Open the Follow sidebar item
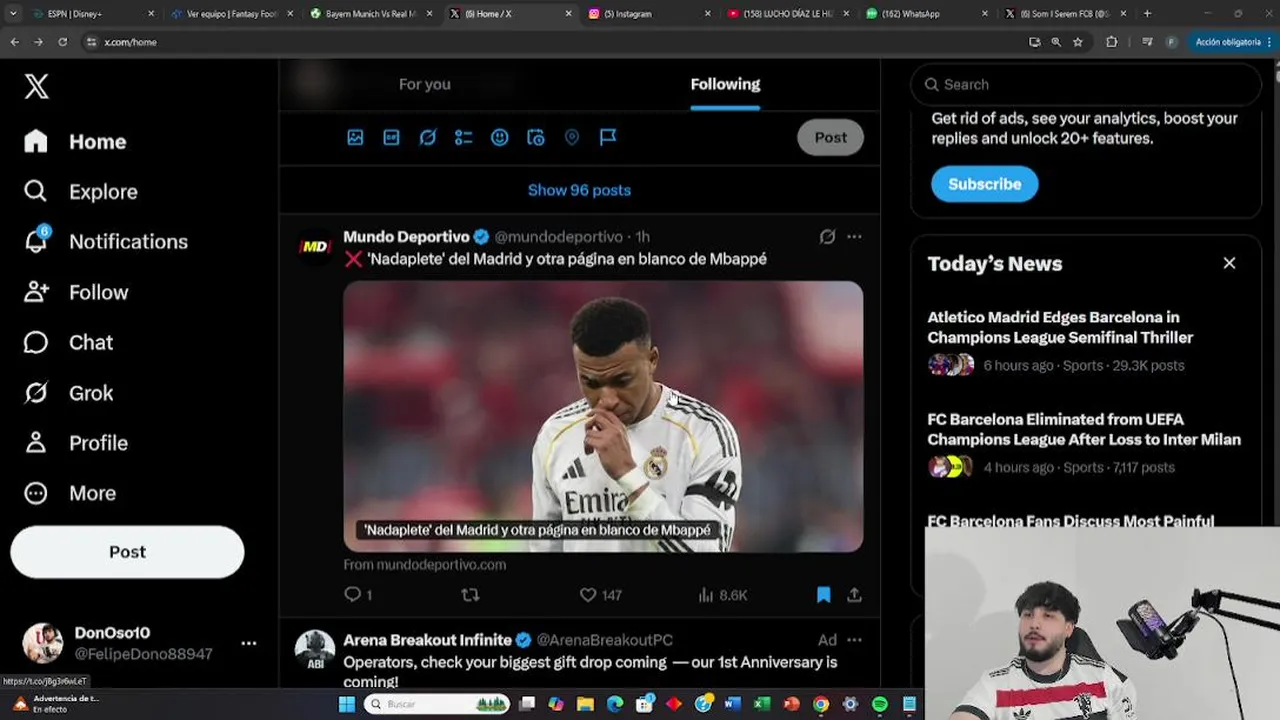 tap(76, 292)
